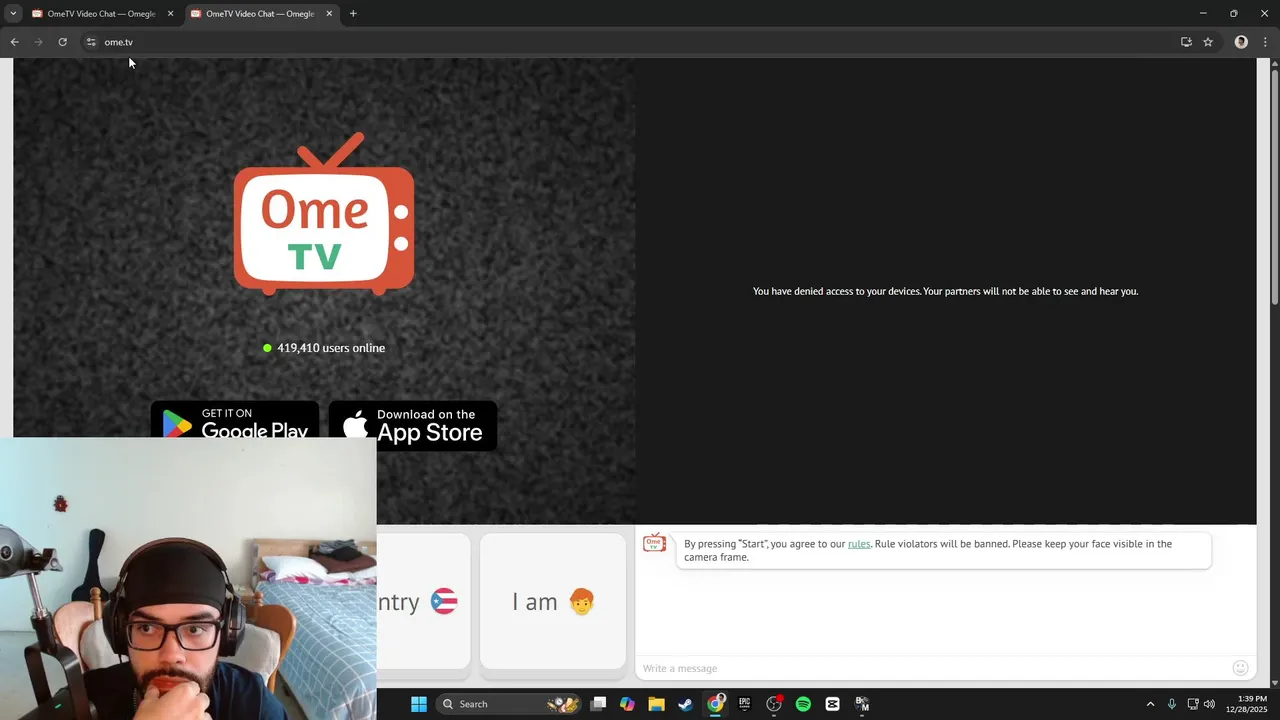Open Steam from the taskbar
Image resolution: width=1280 pixels, height=720 pixels.
click(685, 704)
